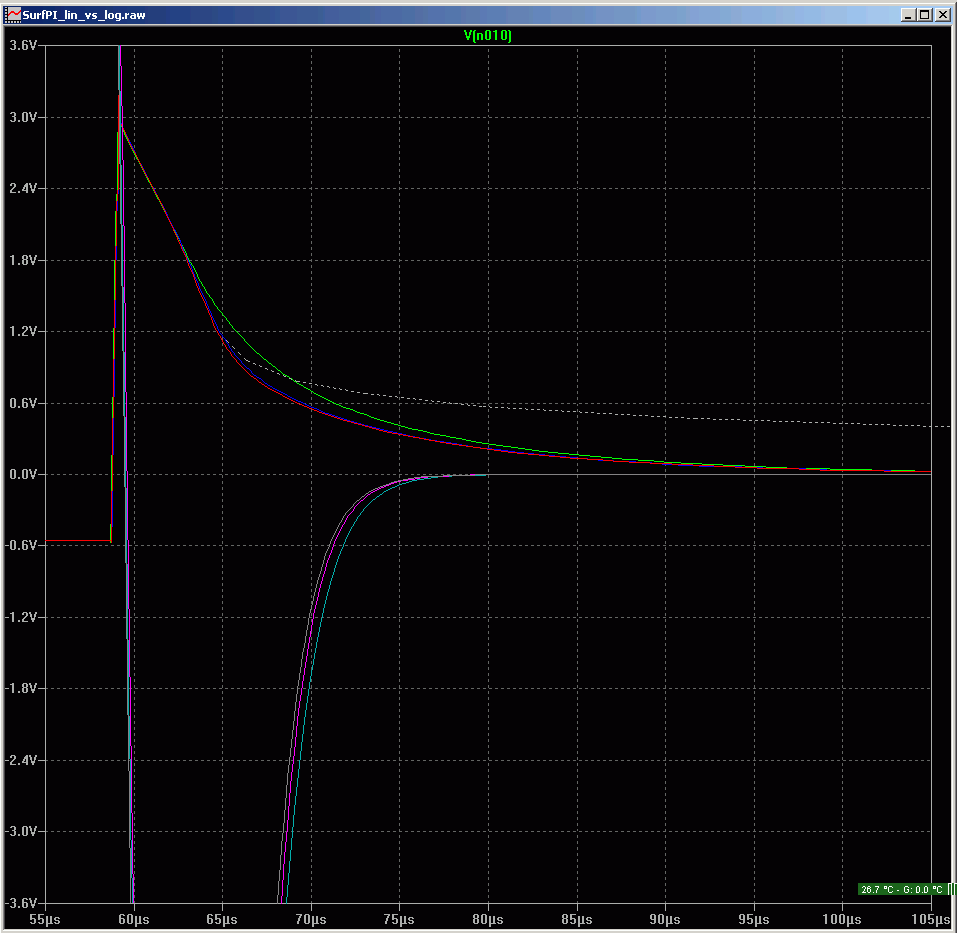Close the waveform plot window
This screenshot has width=957, height=933.
point(942,15)
